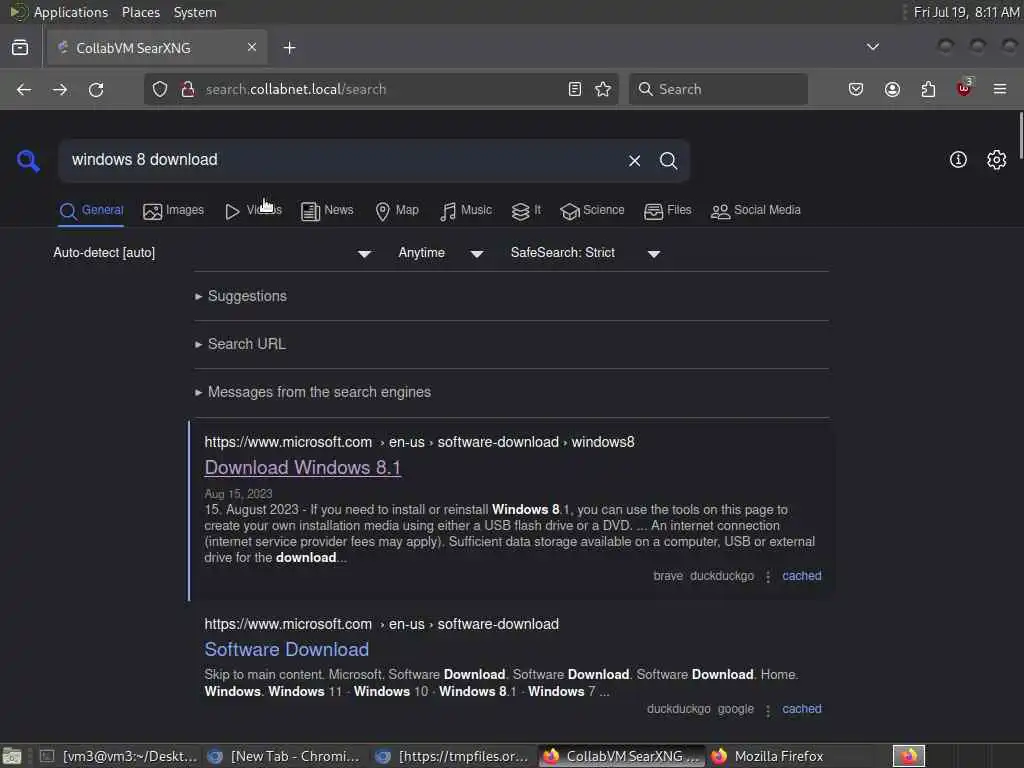
Task: Switch to the Social Media tab
Action: click(x=756, y=211)
